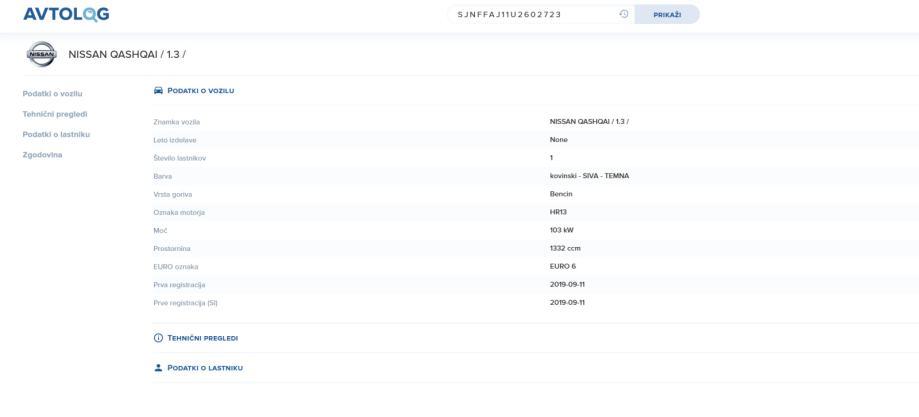Click the Vrsta goriva label
Image resolution: width=919 pixels, height=417 pixels.
point(172,194)
